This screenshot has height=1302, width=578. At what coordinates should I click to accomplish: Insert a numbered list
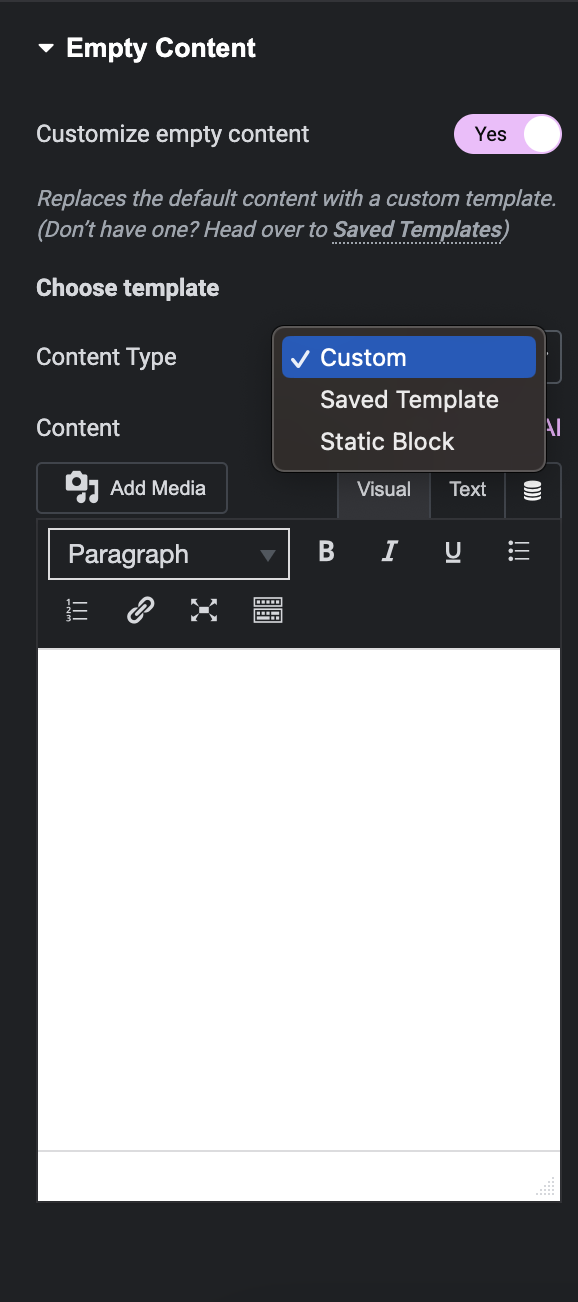(x=77, y=611)
